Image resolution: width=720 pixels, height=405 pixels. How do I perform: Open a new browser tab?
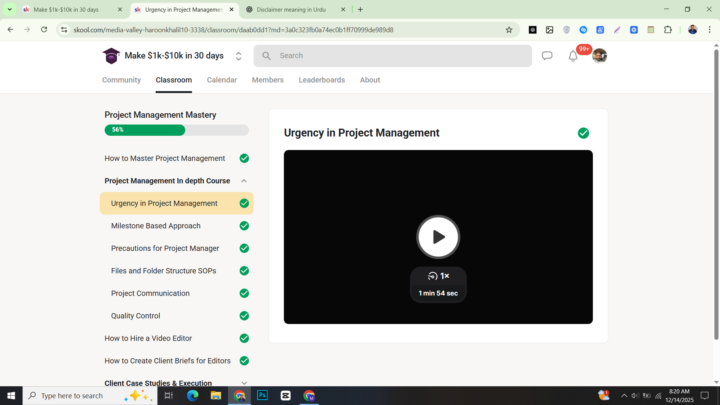(x=360, y=10)
